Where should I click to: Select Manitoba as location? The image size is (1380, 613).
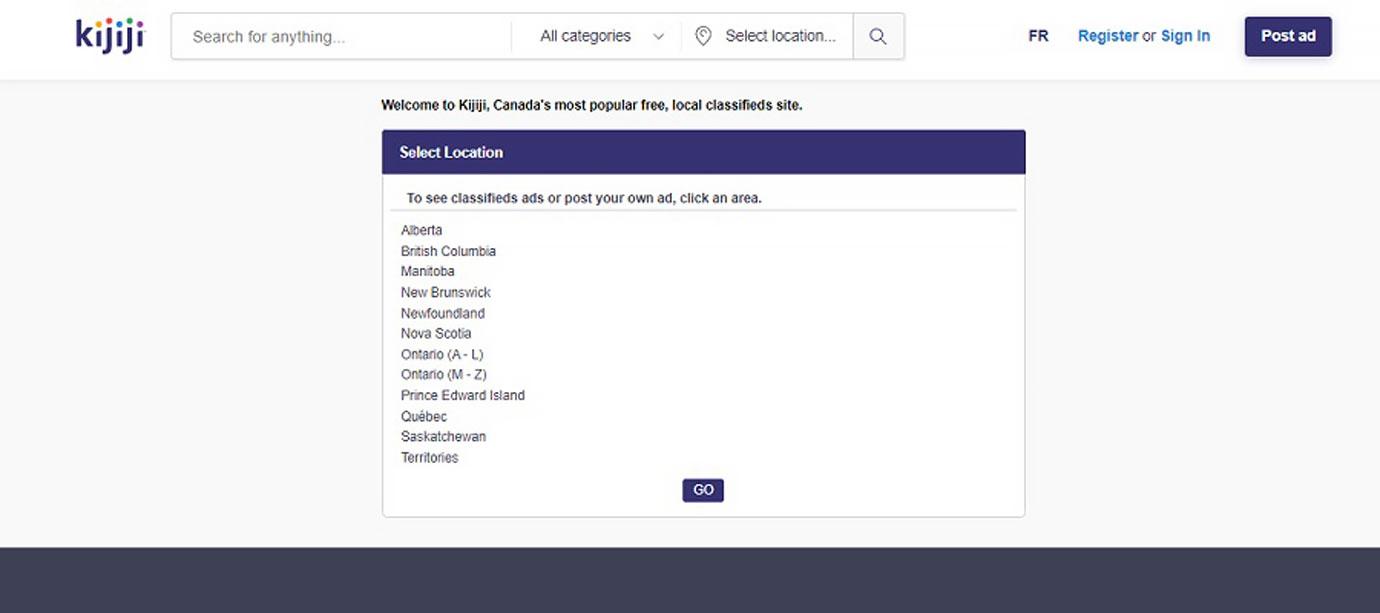(x=428, y=271)
